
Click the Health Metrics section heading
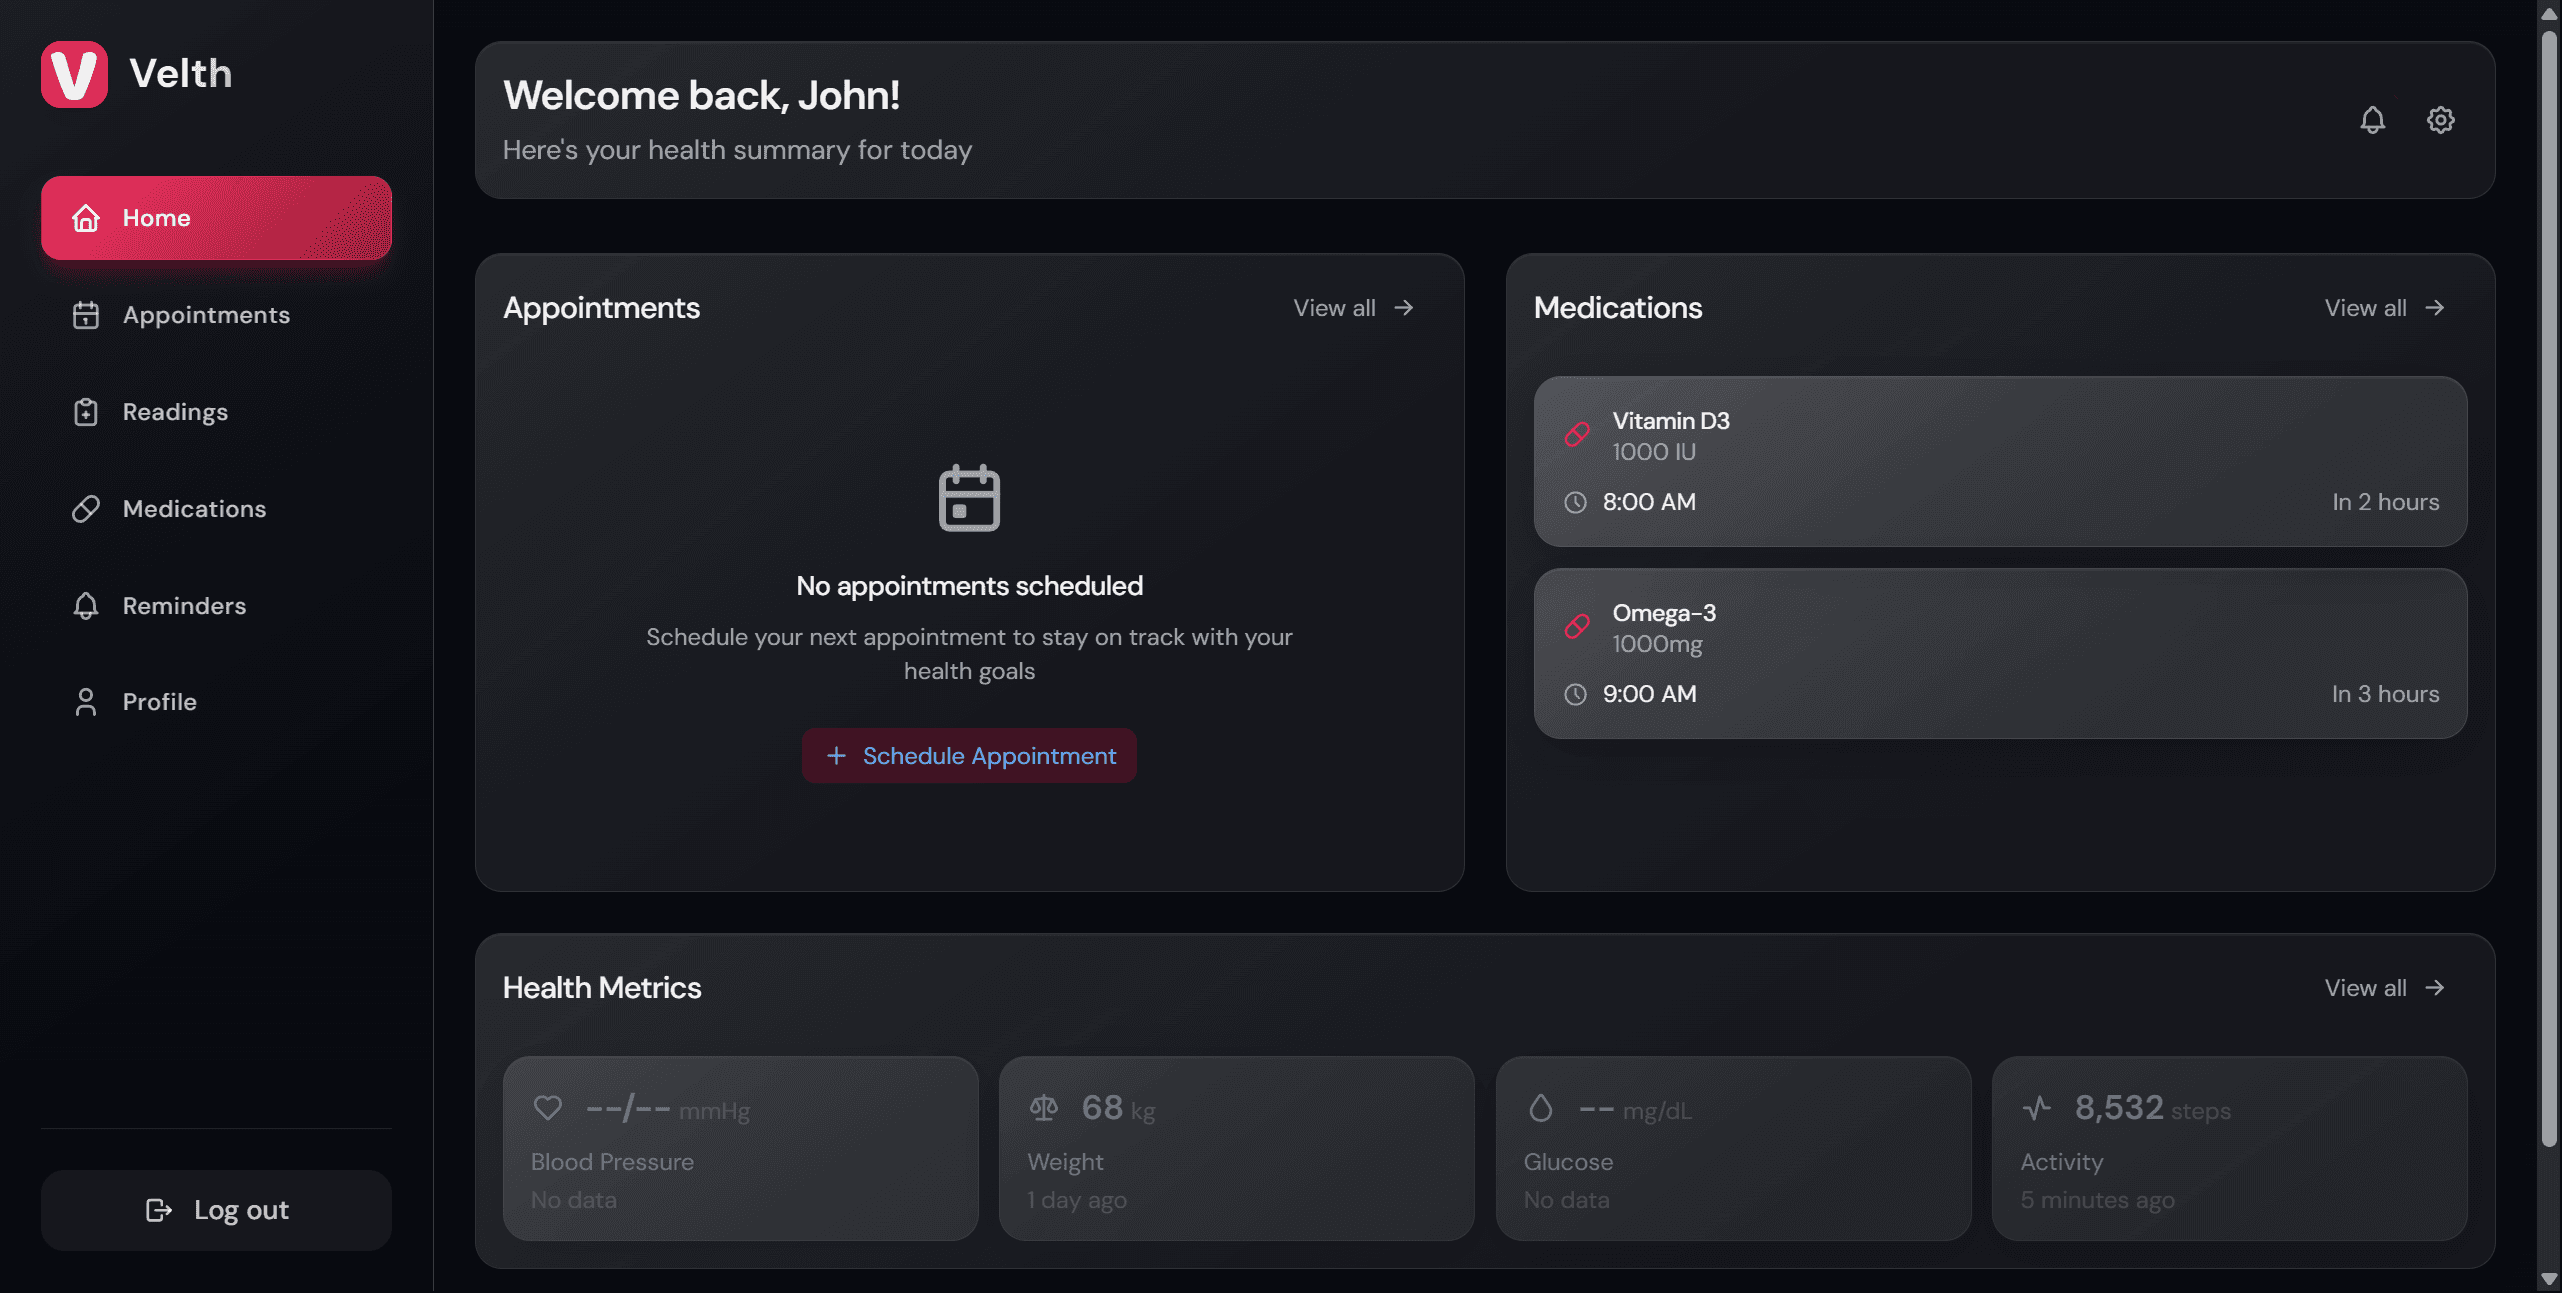point(602,988)
